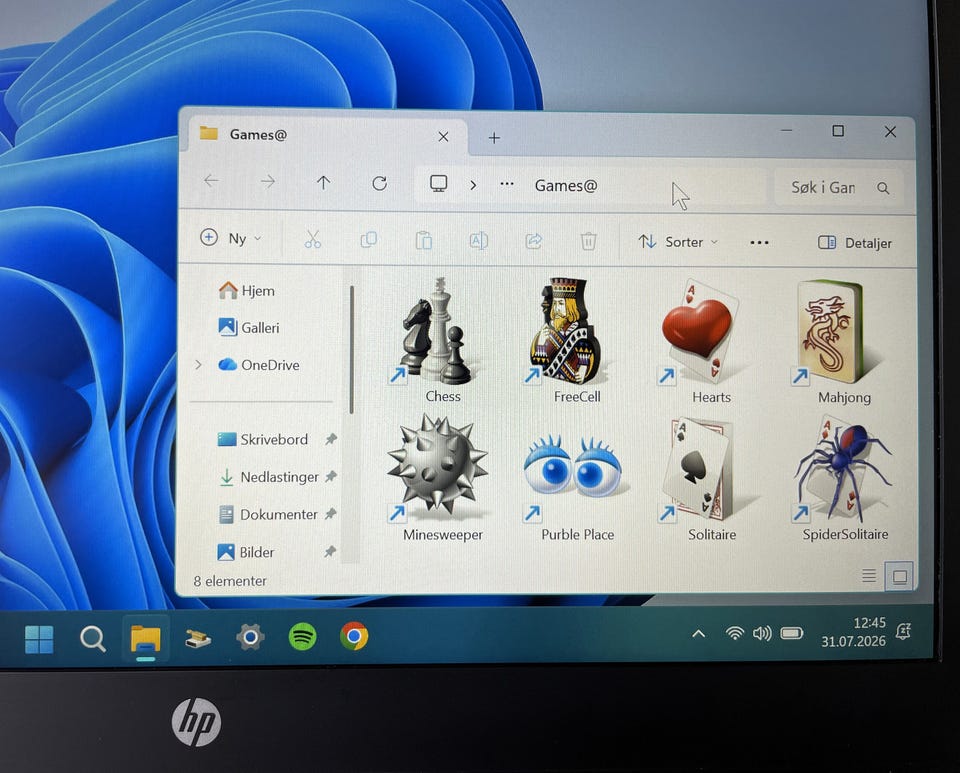The image size is (960, 773).
Task: Toggle the Detaljer details pane
Action: 855,243
